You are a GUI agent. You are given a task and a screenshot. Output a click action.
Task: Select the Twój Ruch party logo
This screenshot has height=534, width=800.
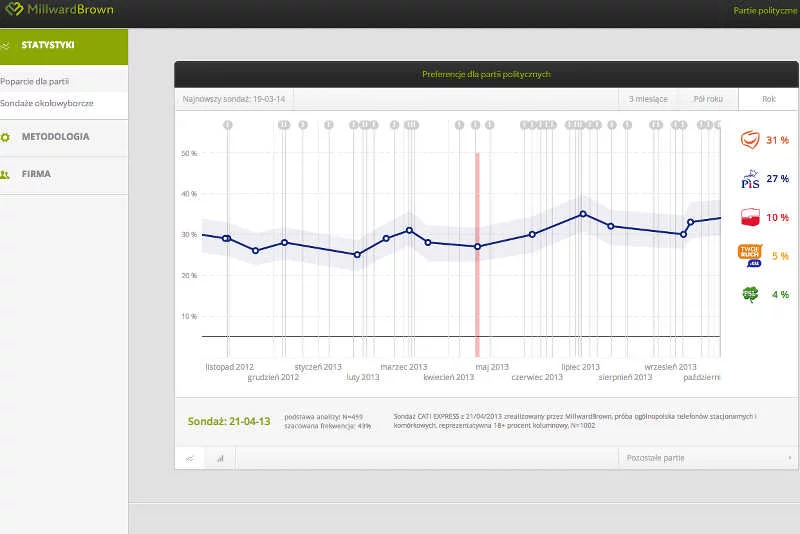coord(750,256)
